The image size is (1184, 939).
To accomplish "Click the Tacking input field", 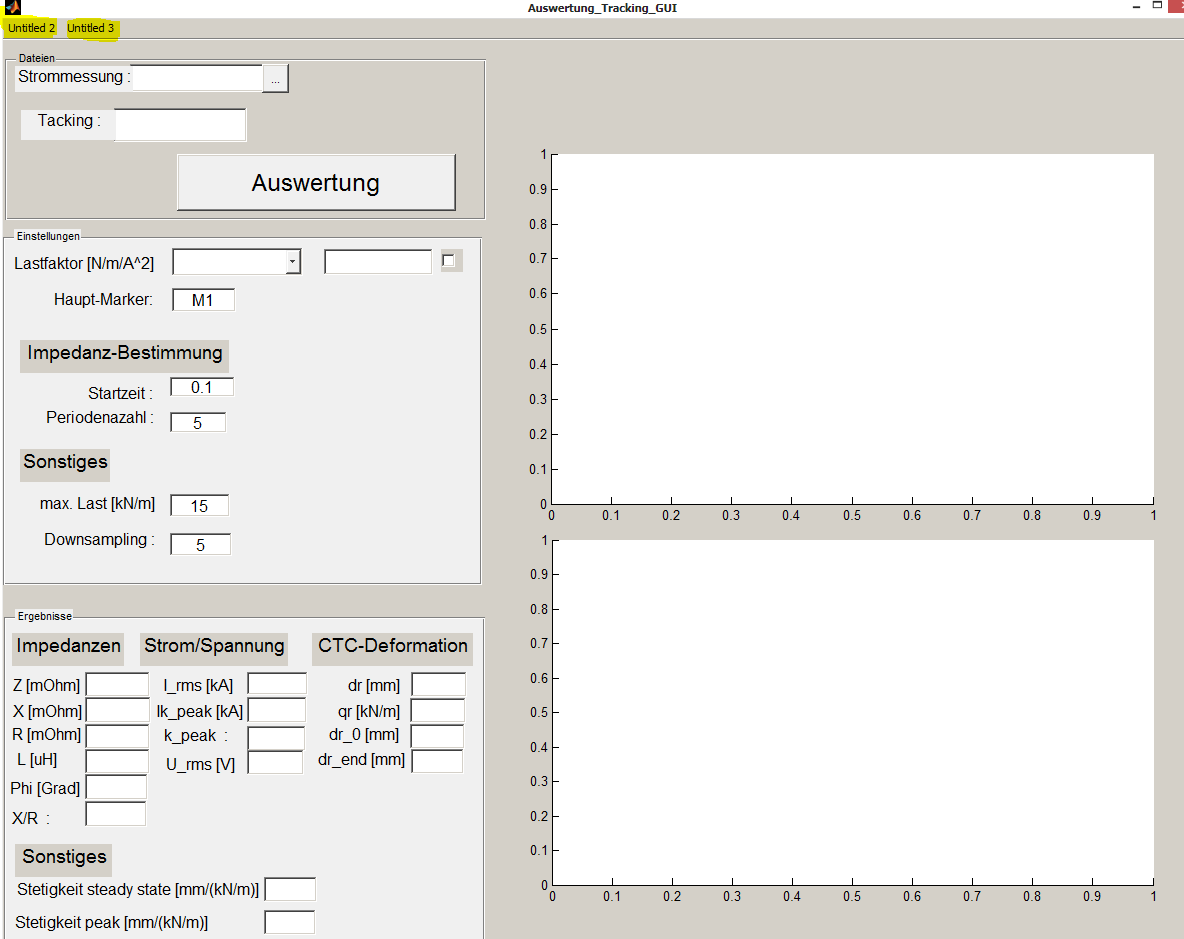I will pyautogui.click(x=180, y=125).
